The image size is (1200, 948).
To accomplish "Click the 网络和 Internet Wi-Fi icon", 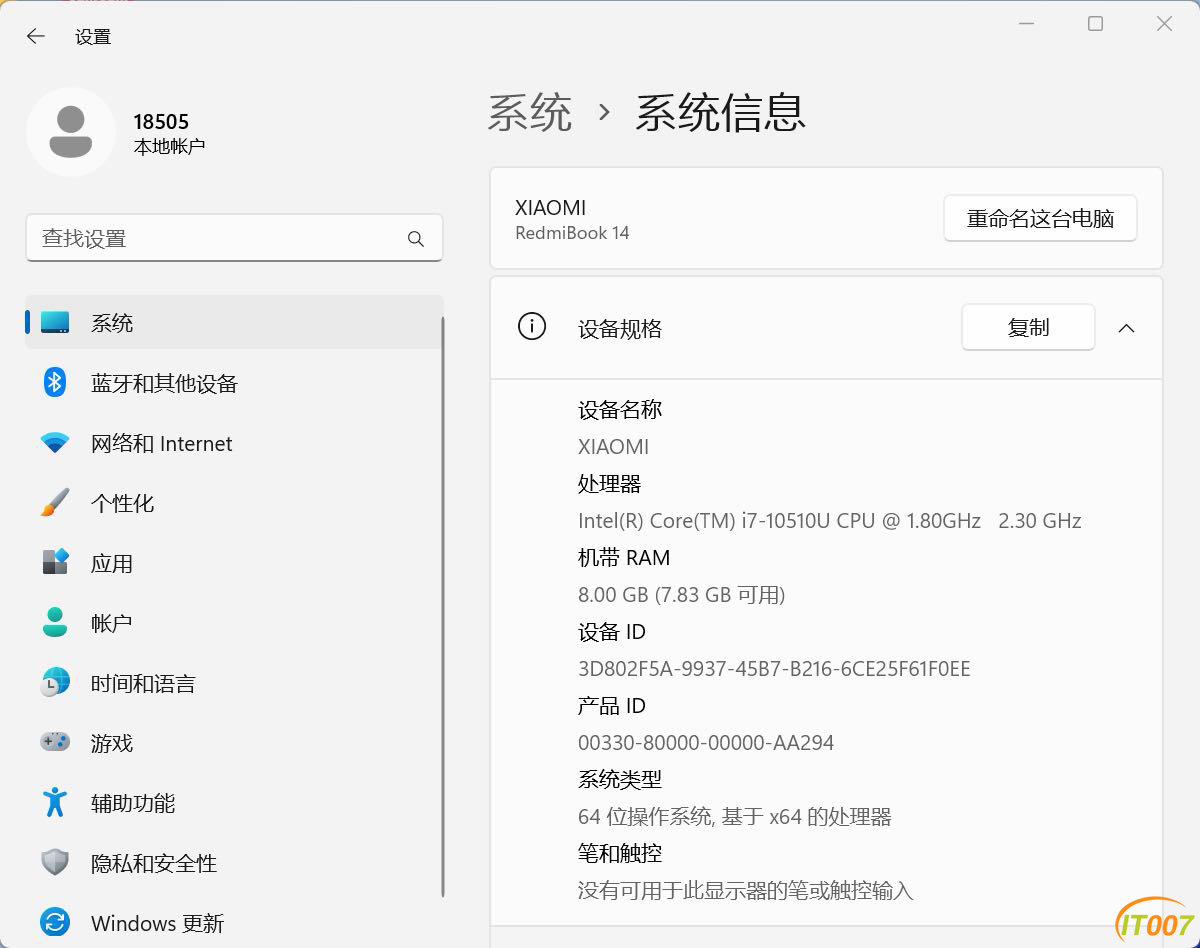I will [x=55, y=443].
